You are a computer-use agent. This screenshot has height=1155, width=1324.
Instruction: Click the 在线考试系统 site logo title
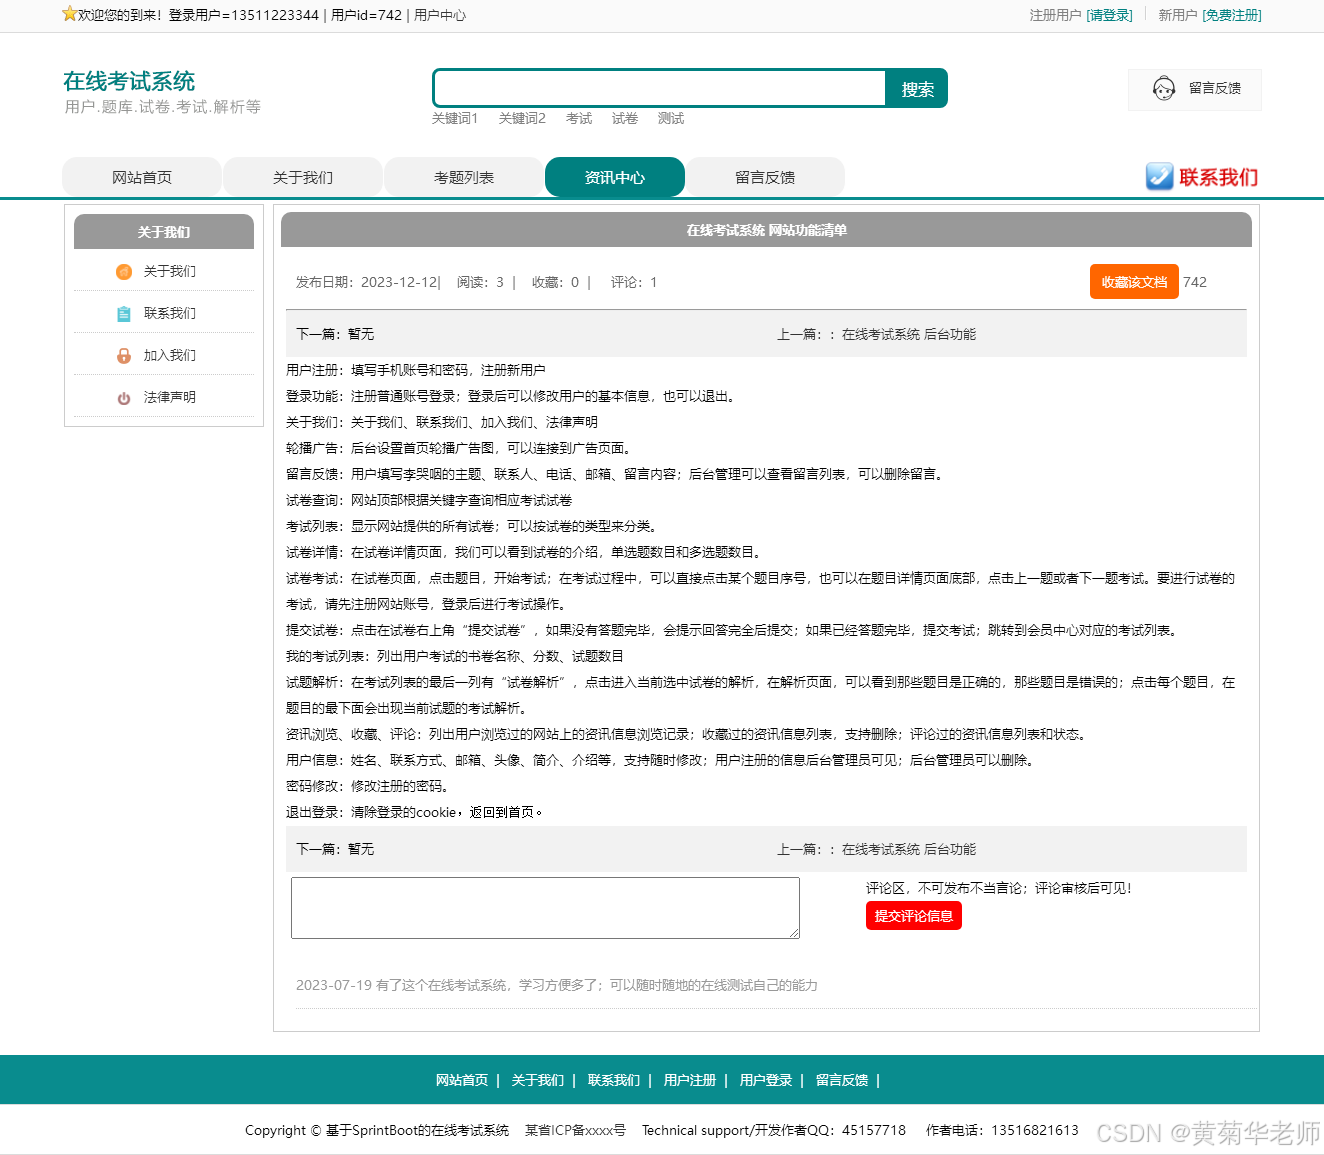pos(129,81)
